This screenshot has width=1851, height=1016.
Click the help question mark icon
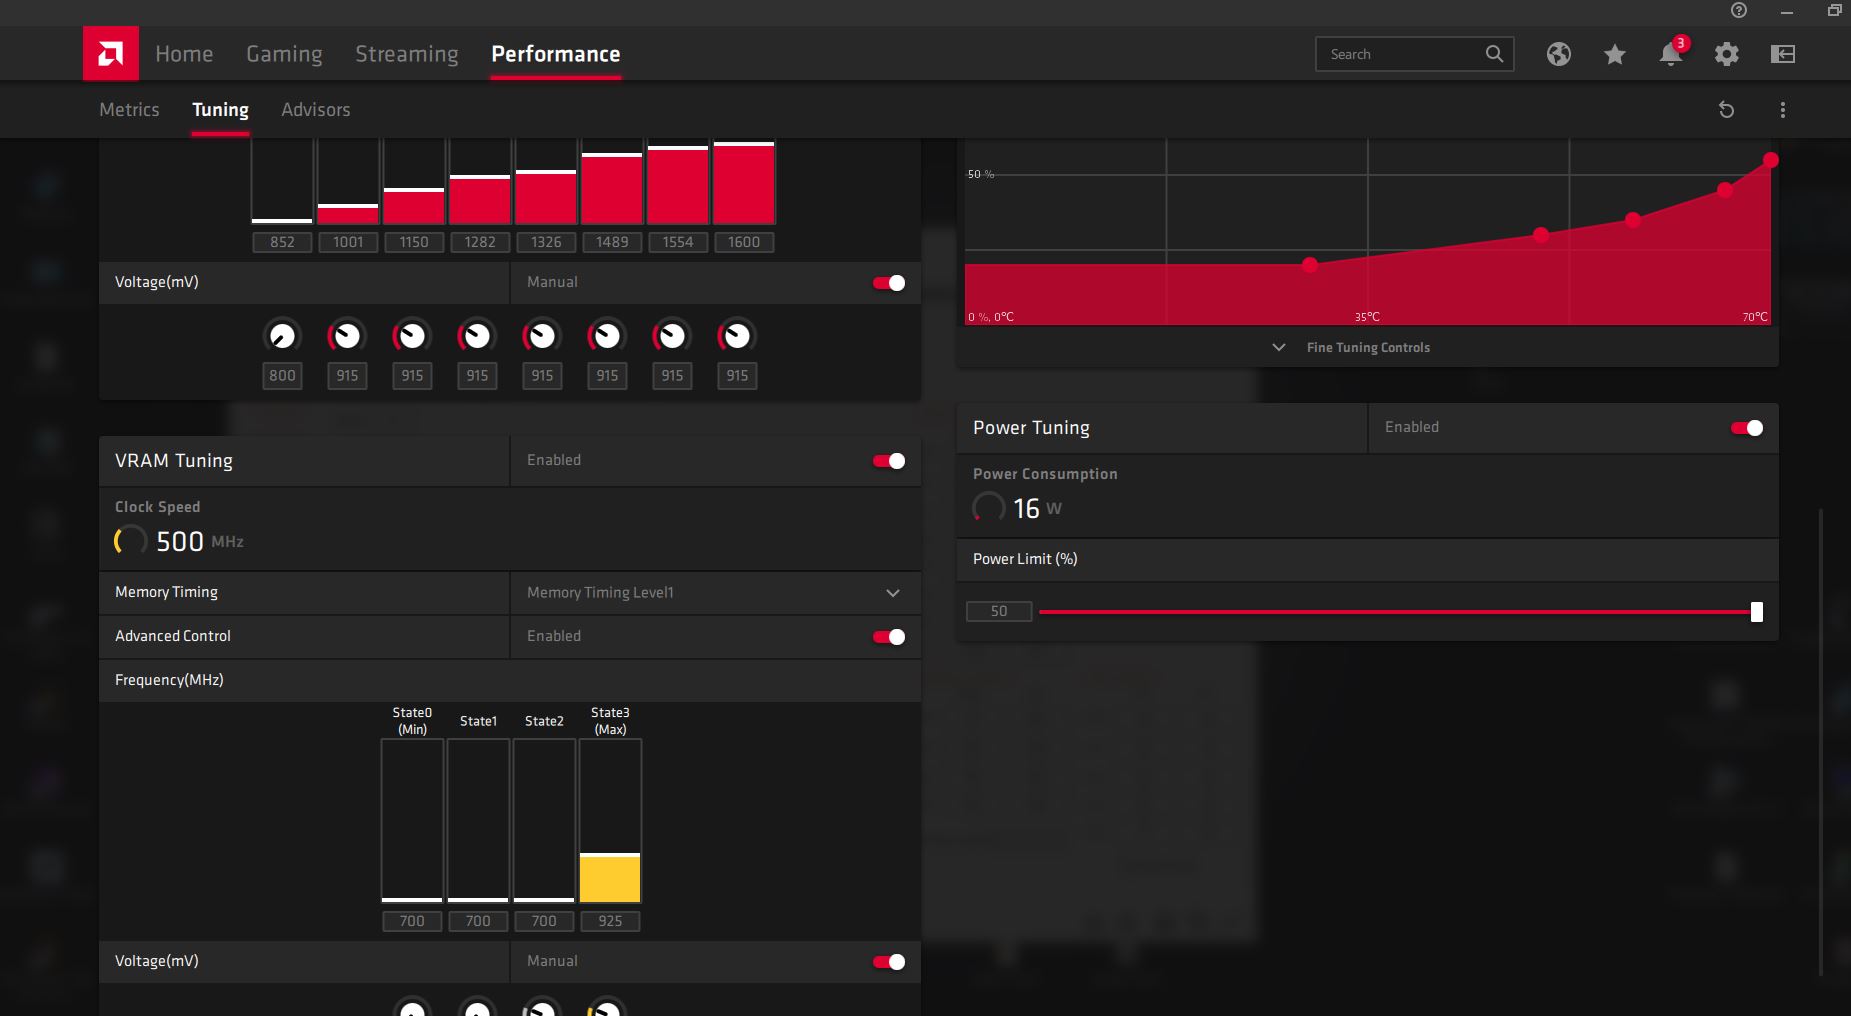(x=1739, y=10)
